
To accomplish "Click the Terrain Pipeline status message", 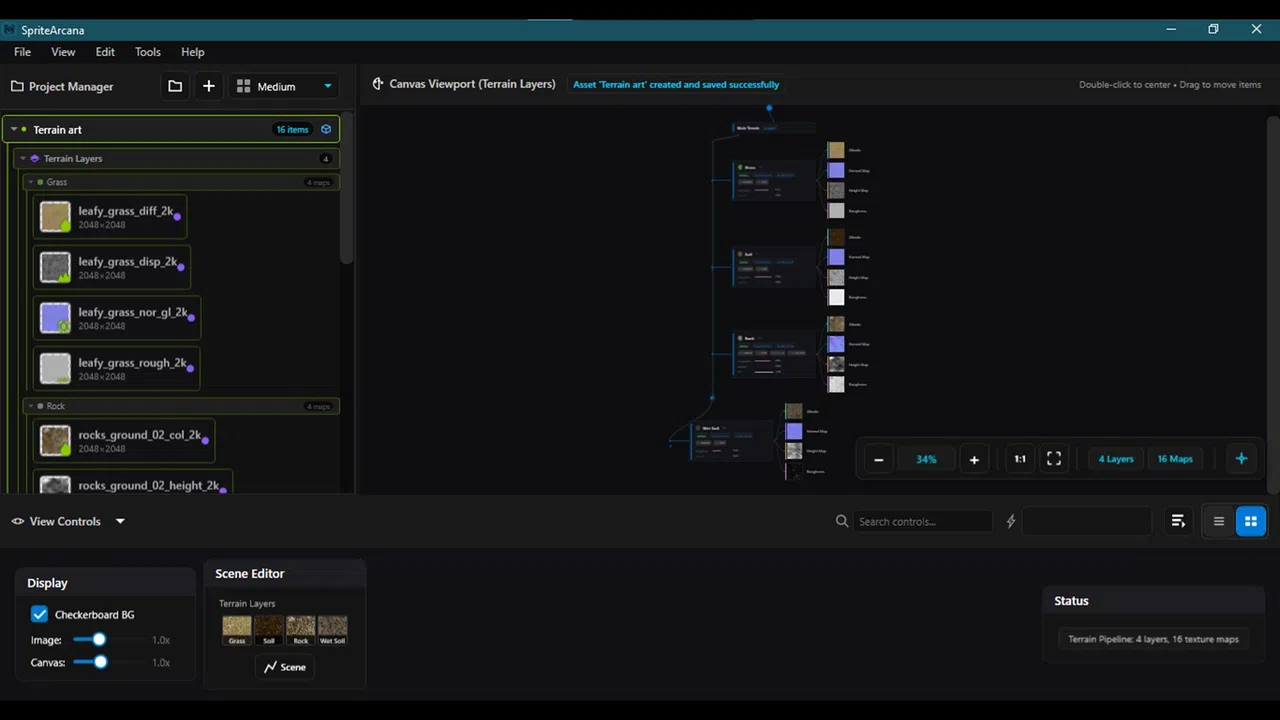I will tap(1153, 639).
